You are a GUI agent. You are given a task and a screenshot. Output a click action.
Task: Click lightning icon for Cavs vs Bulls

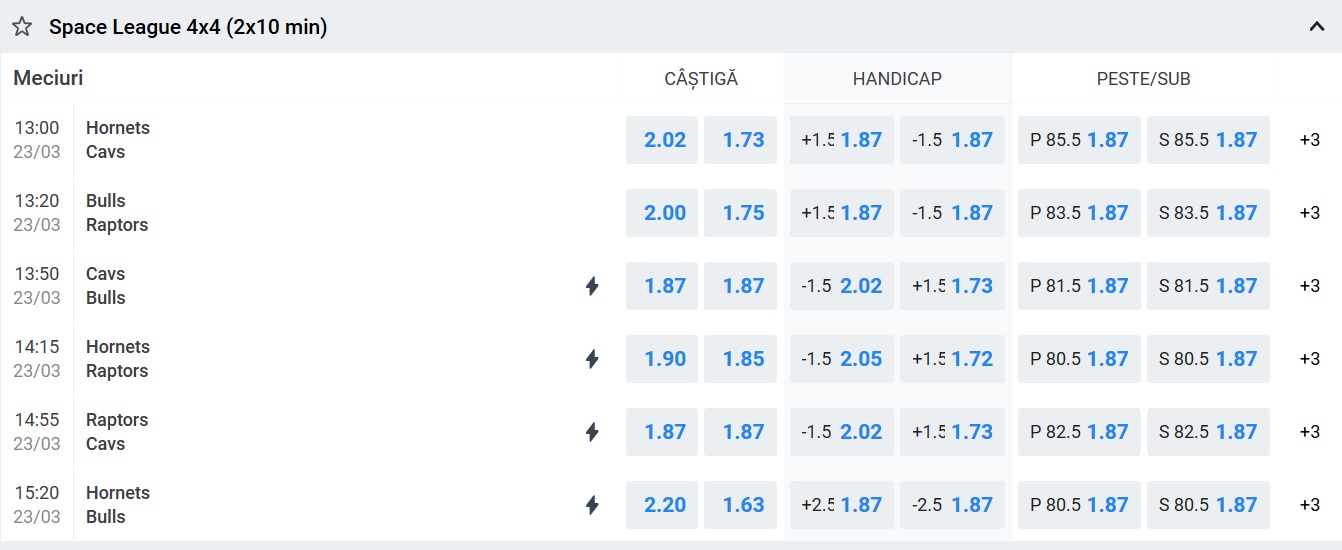click(x=592, y=286)
